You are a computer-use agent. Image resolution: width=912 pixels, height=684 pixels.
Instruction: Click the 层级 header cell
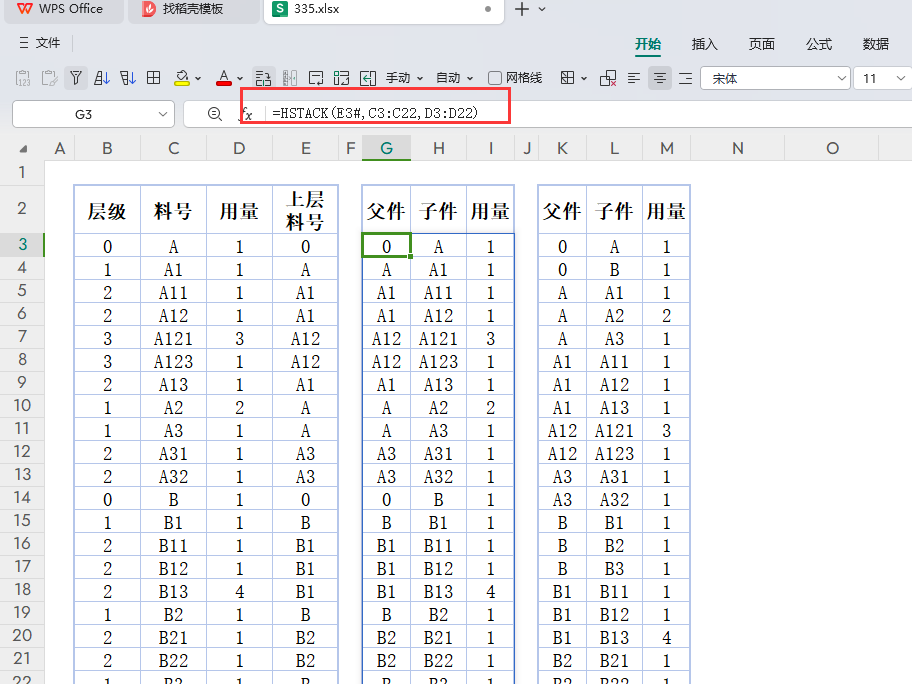[107, 209]
